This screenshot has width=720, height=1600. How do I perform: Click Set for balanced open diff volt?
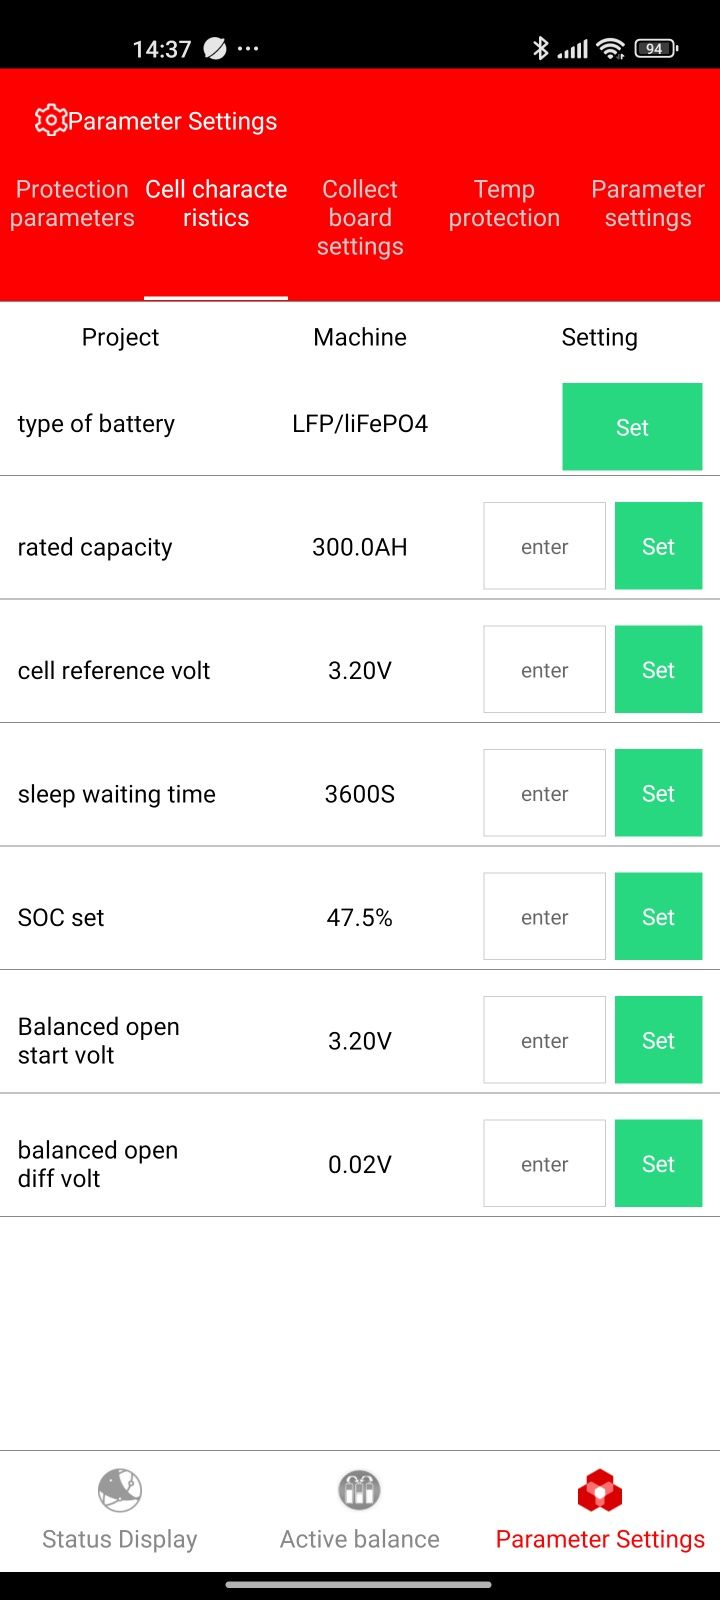coord(658,1164)
